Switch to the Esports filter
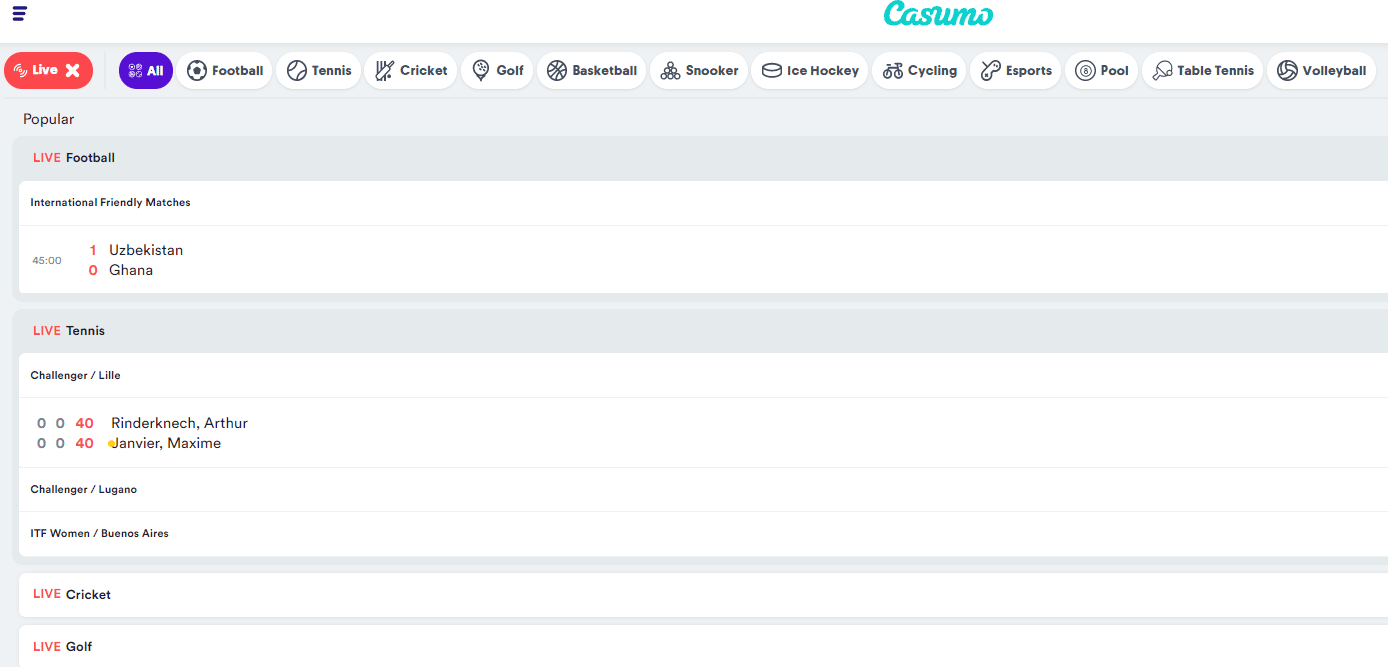This screenshot has width=1388, height=667. pos(1016,70)
